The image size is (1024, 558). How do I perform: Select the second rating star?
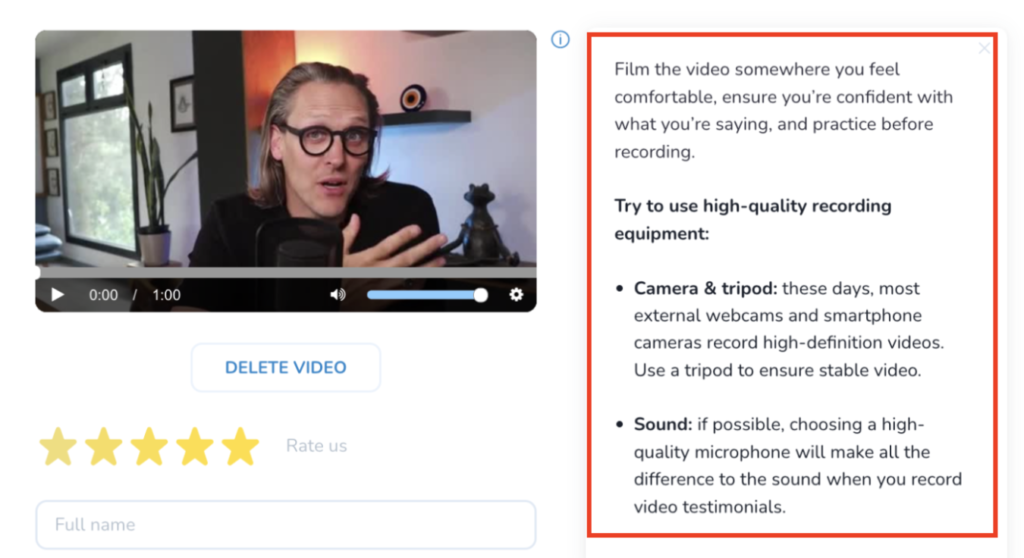tap(104, 446)
